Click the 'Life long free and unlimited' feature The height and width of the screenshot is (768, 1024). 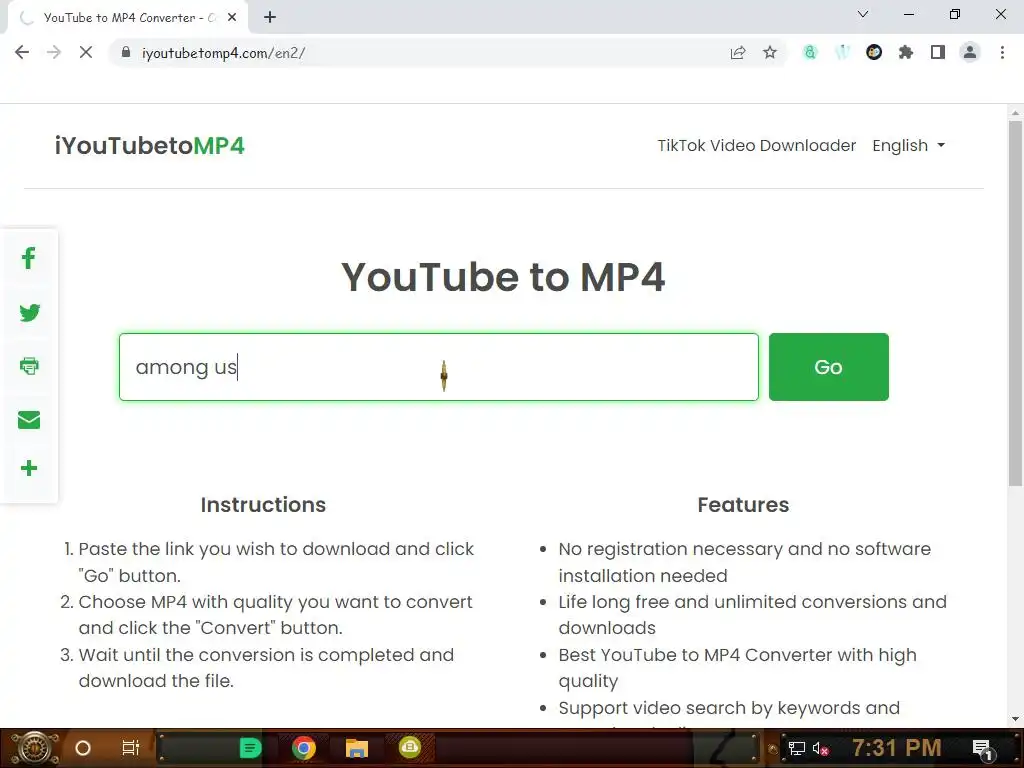pos(752,615)
